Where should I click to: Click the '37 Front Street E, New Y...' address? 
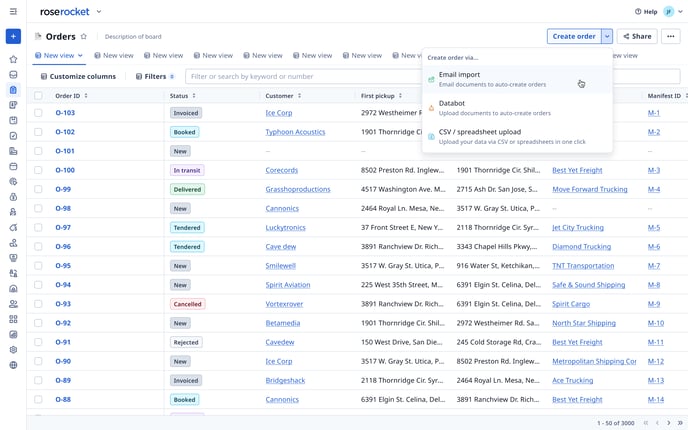coord(402,227)
